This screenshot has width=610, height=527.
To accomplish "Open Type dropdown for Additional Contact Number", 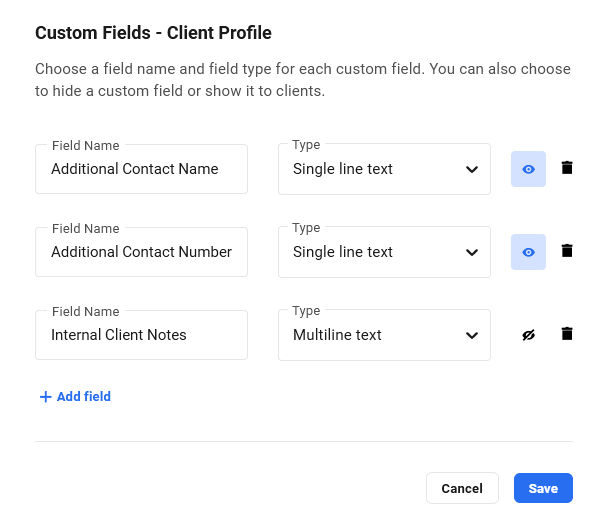I will (384, 252).
